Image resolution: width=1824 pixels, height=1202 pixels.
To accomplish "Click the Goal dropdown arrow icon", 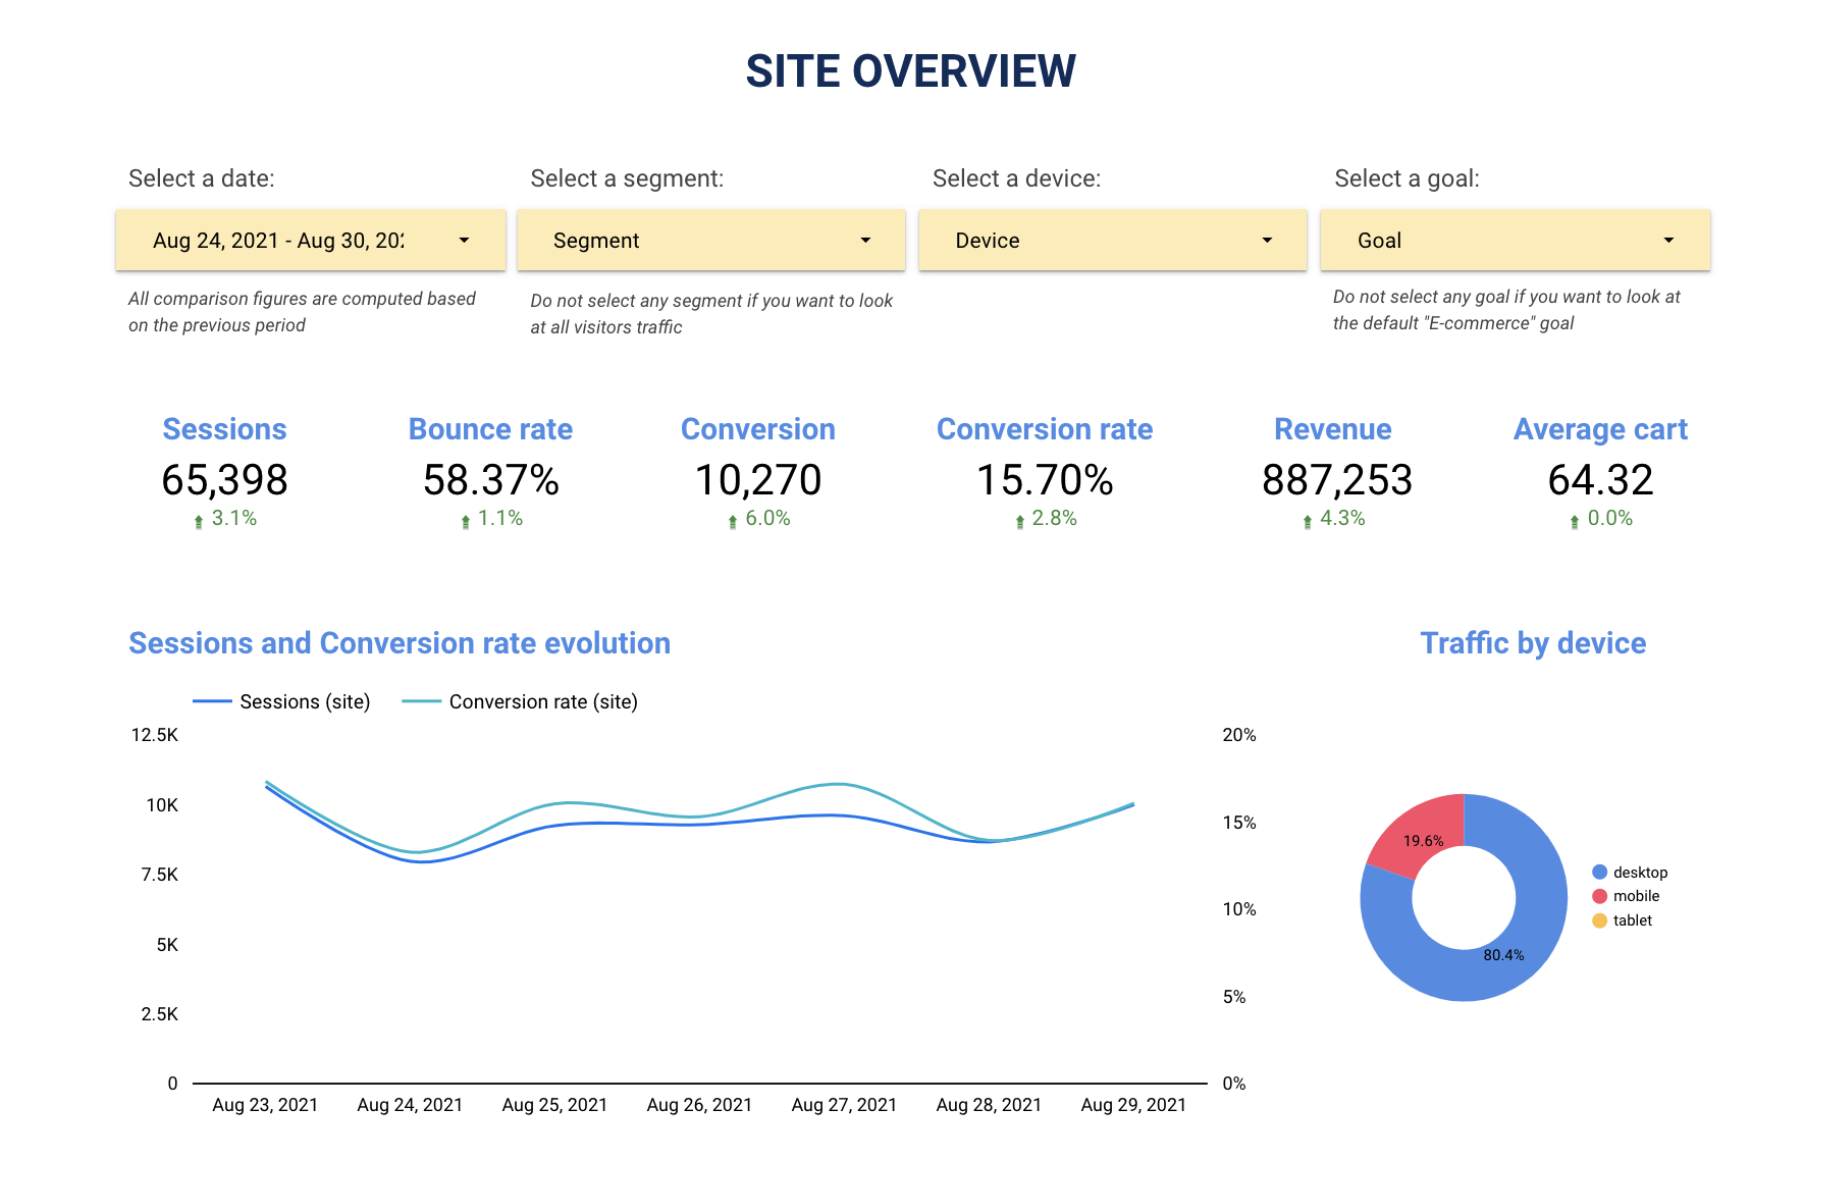I will (1669, 240).
